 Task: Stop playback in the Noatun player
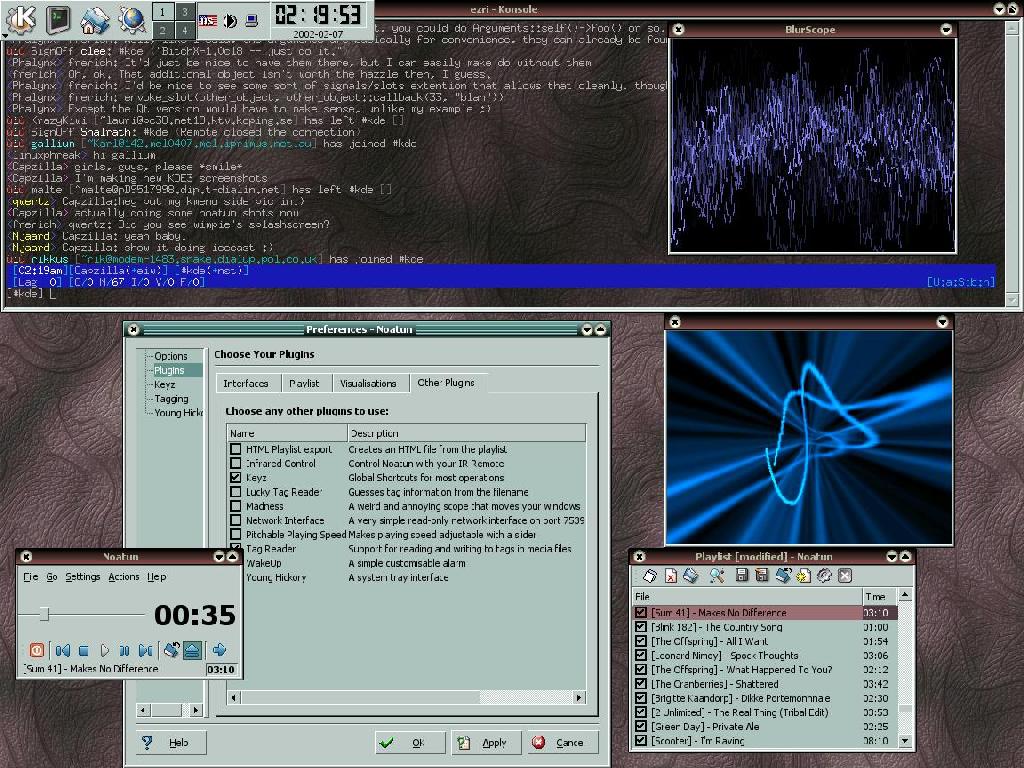coord(84,650)
